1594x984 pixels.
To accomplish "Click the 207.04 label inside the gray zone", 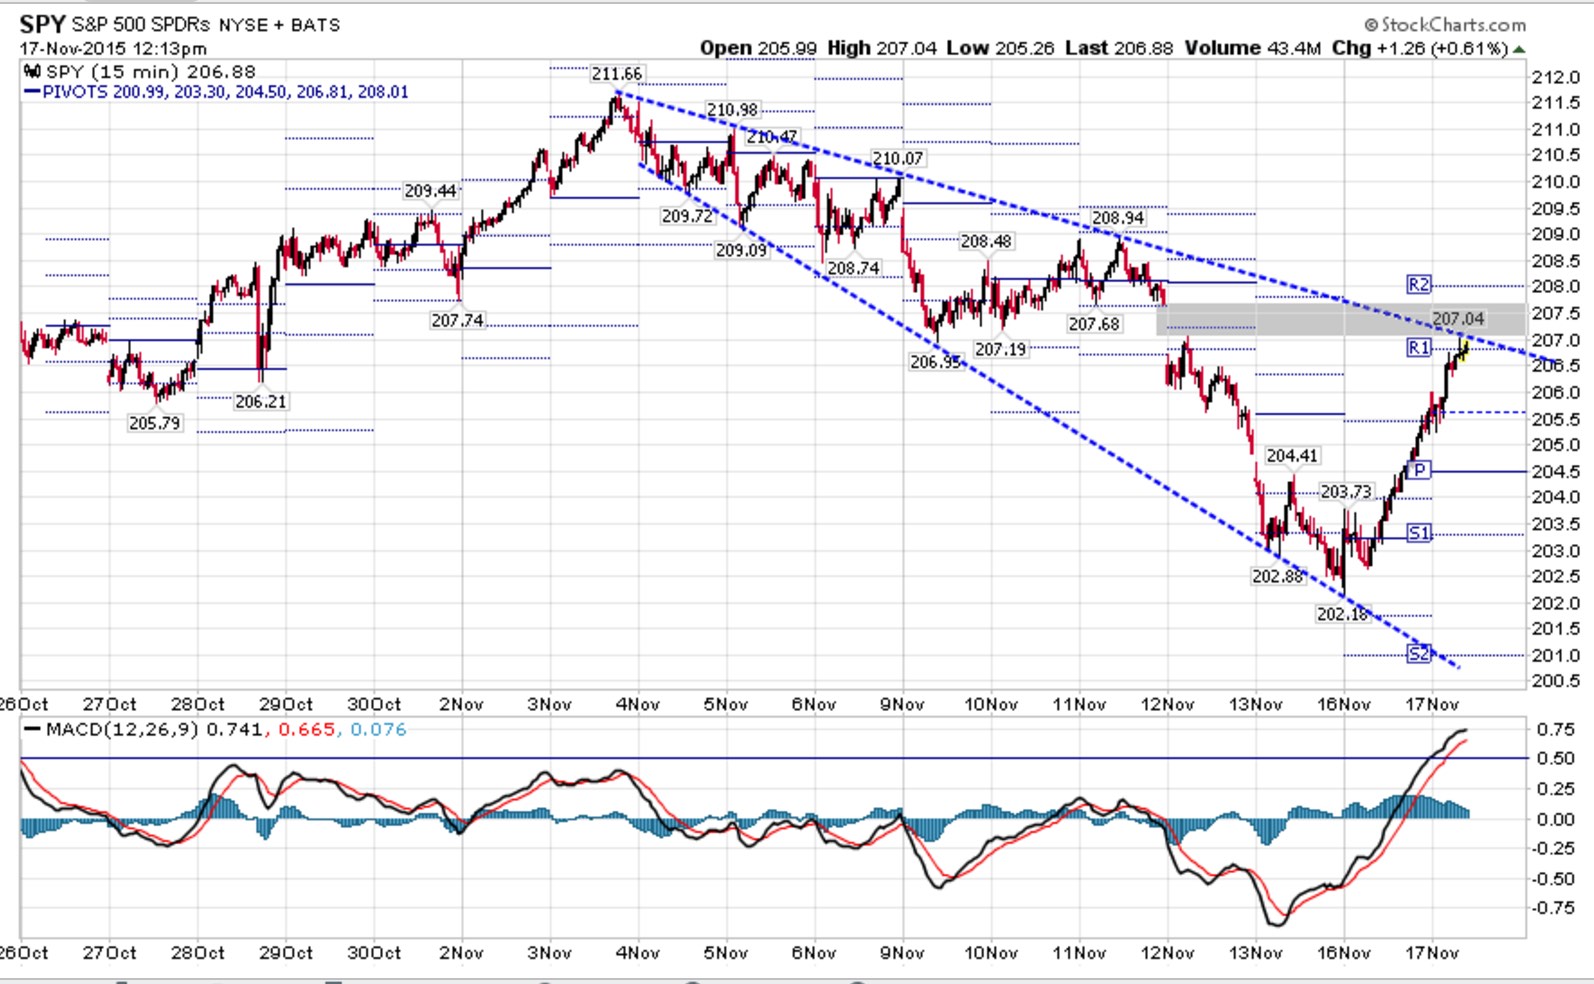I will (1458, 319).
